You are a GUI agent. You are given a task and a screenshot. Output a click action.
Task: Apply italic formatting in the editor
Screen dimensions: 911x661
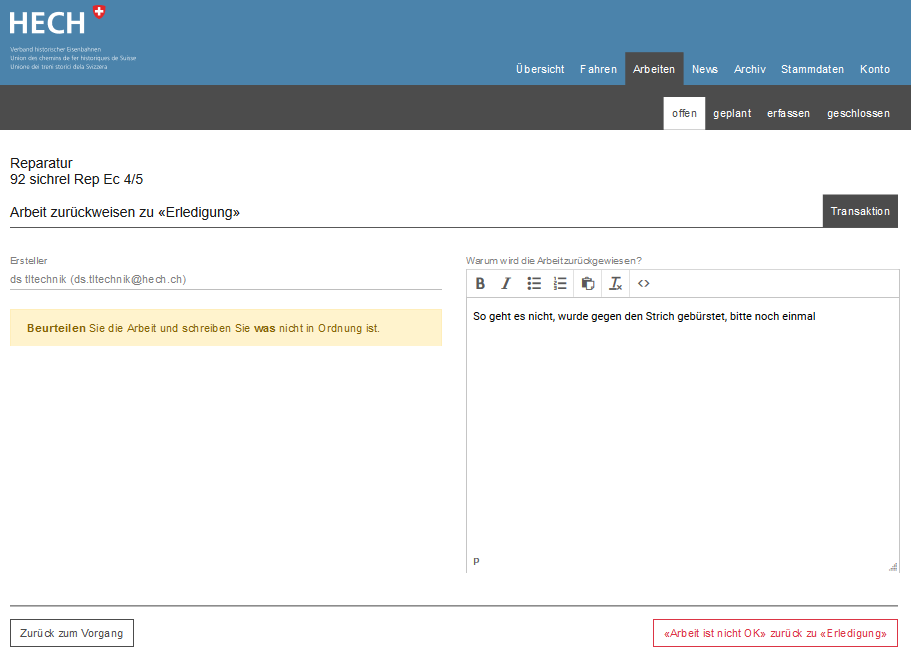tap(506, 284)
